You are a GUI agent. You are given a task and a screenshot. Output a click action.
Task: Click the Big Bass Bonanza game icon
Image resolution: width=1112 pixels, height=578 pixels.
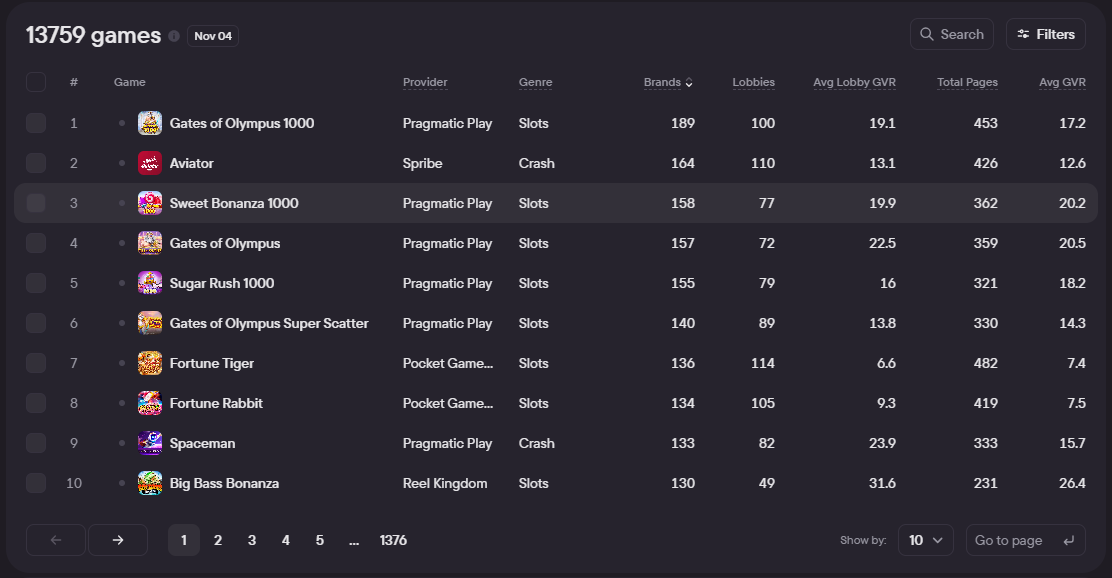[150, 483]
